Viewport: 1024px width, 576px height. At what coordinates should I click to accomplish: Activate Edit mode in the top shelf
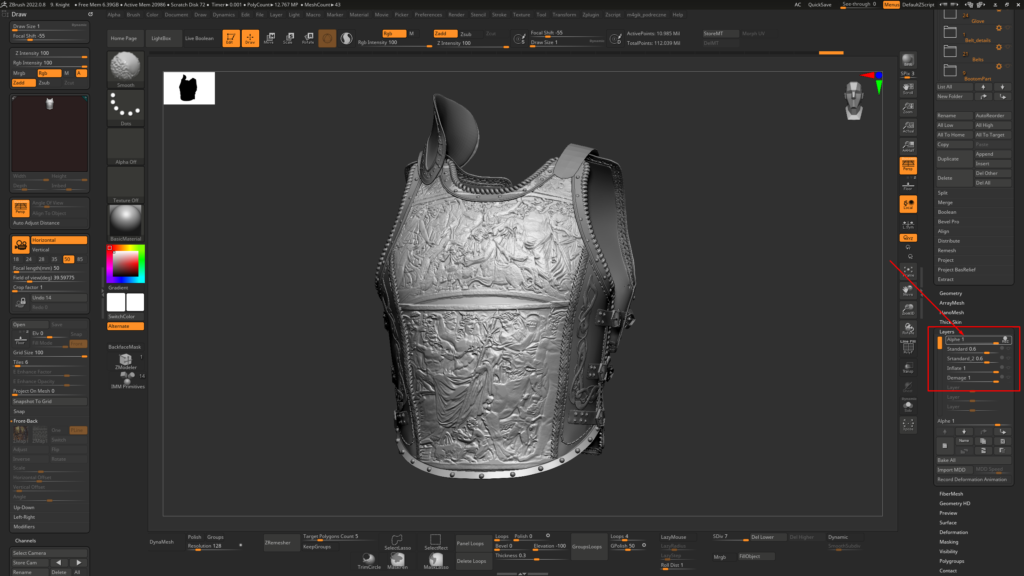(230, 39)
